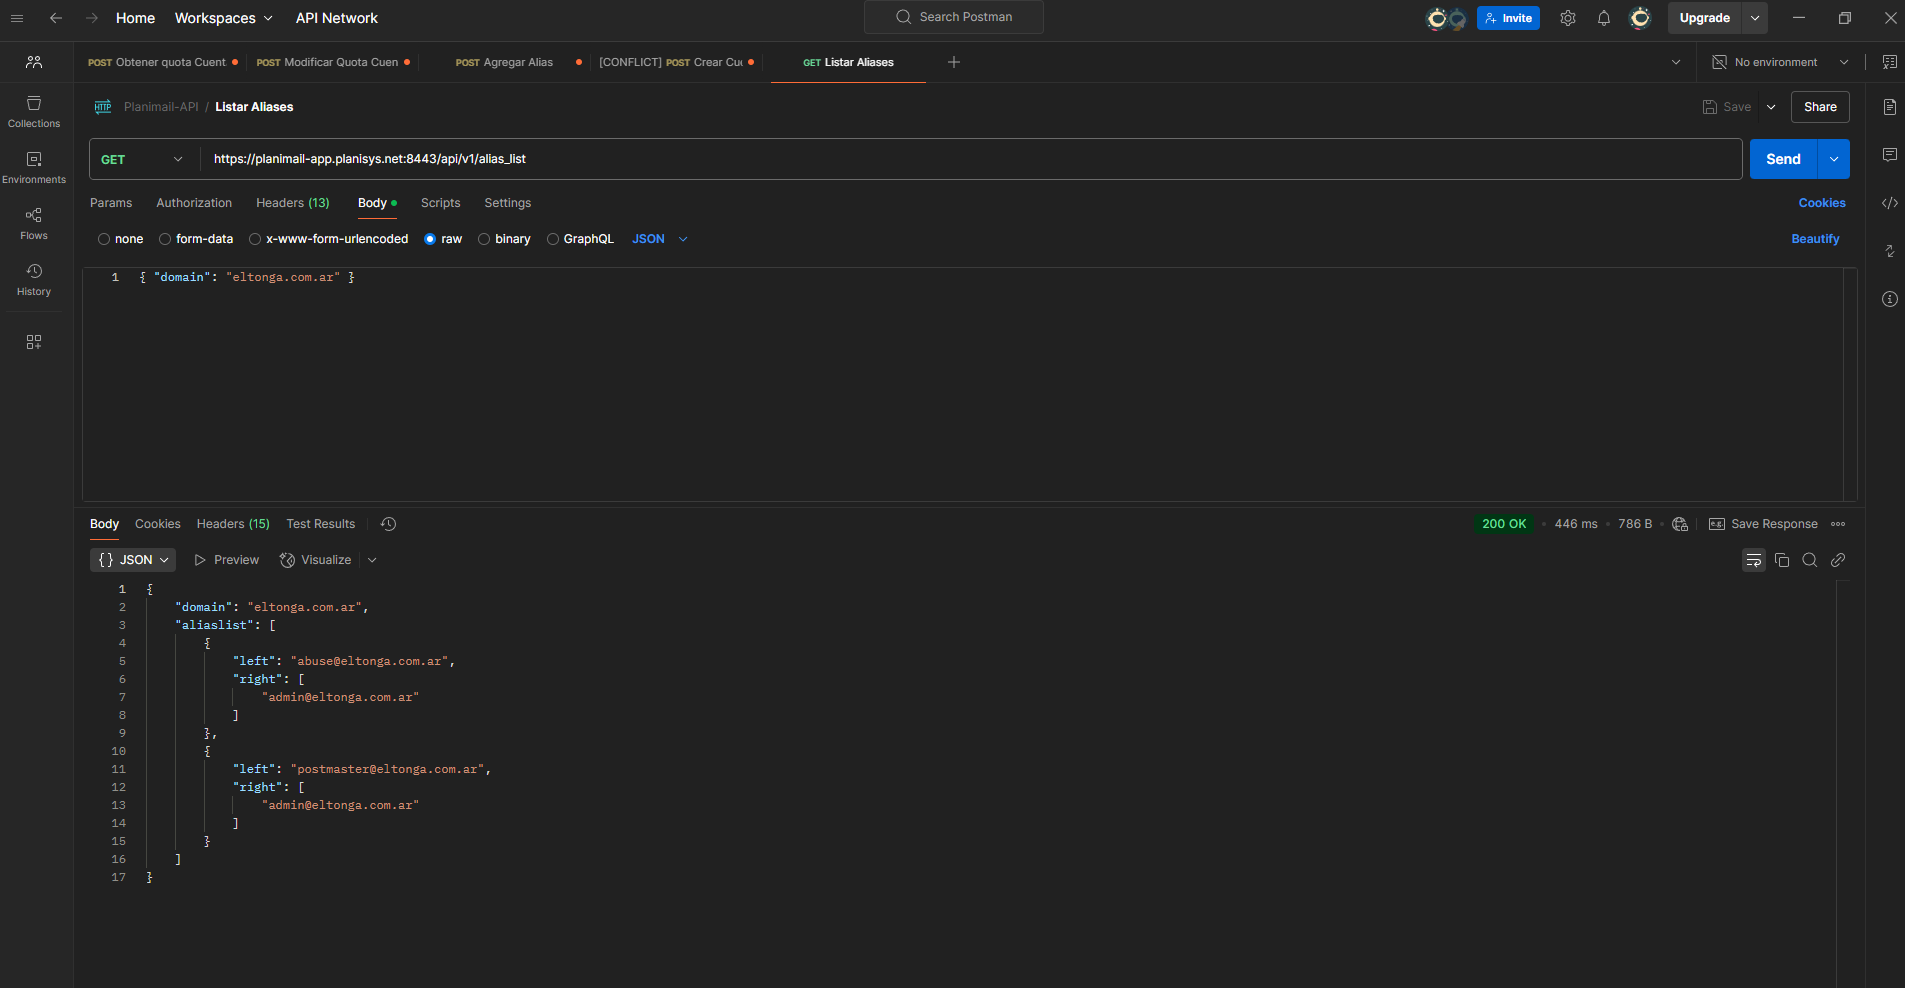Viewport: 1905px width, 988px height.
Task: Open the Obtener quota Cuent request tab
Action: [x=158, y=62]
